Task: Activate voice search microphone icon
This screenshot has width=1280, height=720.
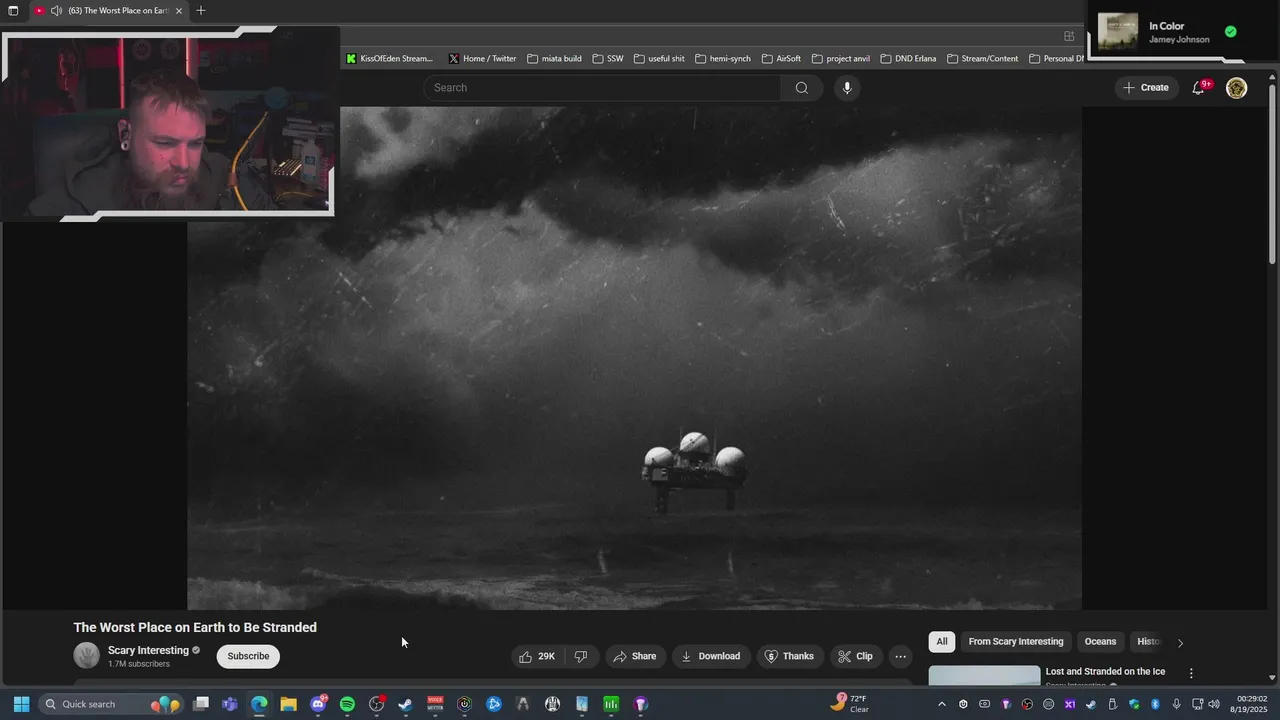Action: 847,88
